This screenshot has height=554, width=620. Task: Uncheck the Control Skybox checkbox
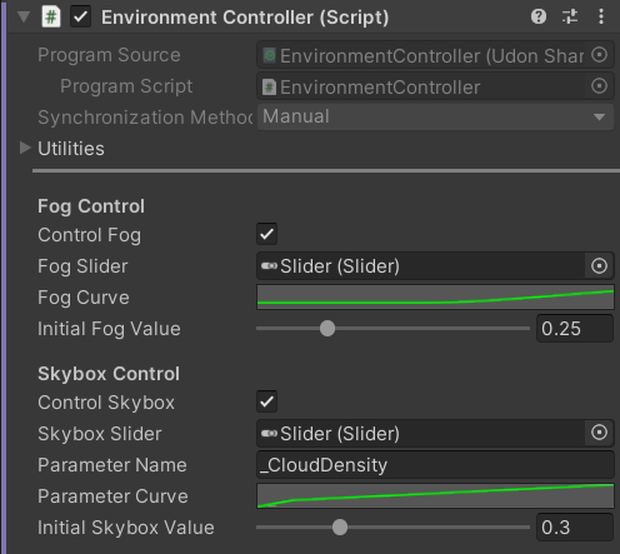click(x=267, y=402)
